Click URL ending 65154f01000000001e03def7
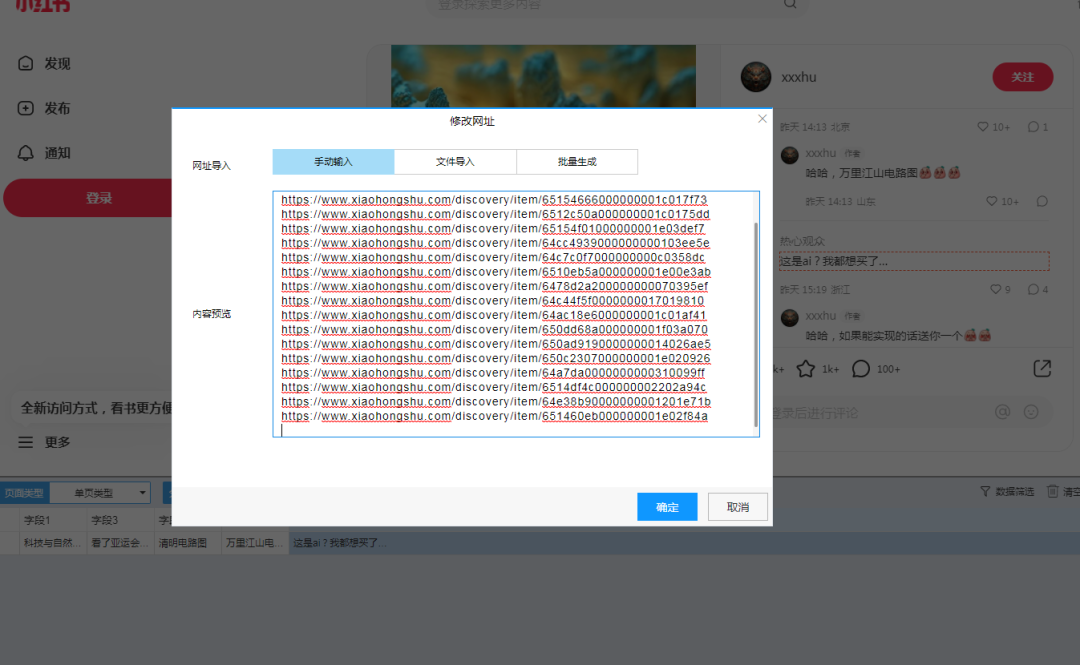The image size is (1080, 665). click(x=492, y=229)
